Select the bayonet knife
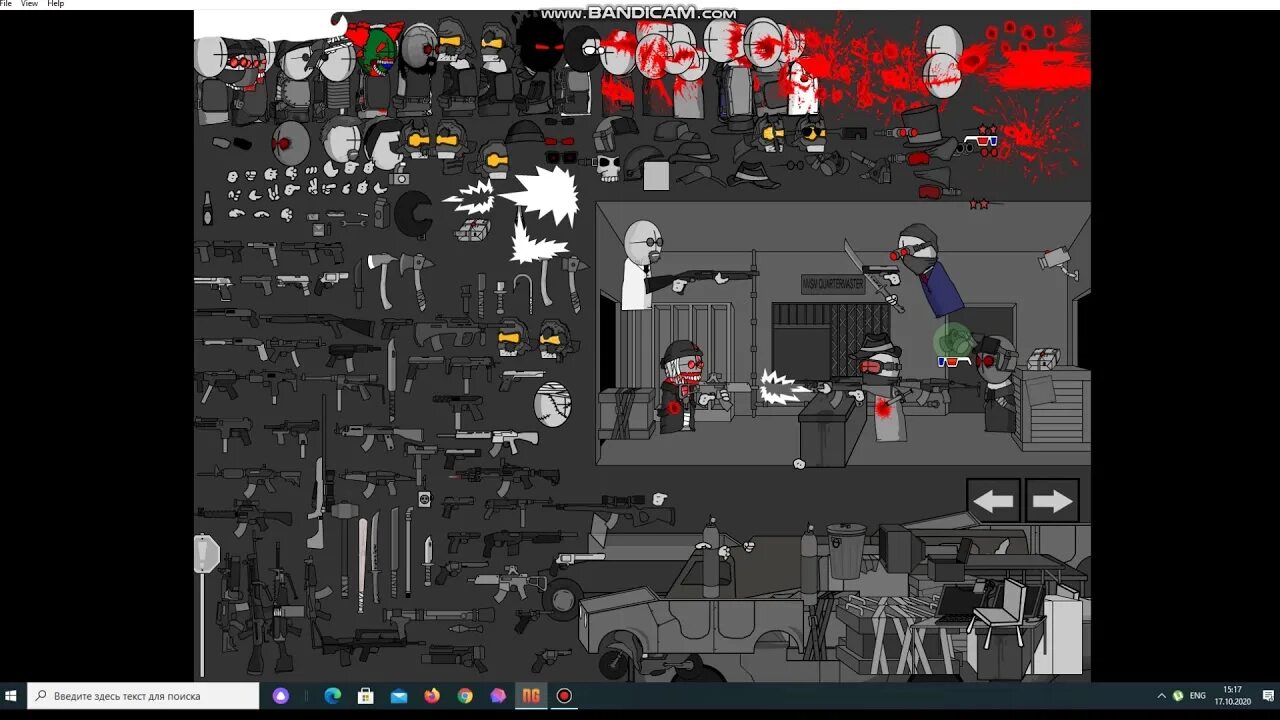This screenshot has height=720, width=1280. pyautogui.click(x=428, y=560)
